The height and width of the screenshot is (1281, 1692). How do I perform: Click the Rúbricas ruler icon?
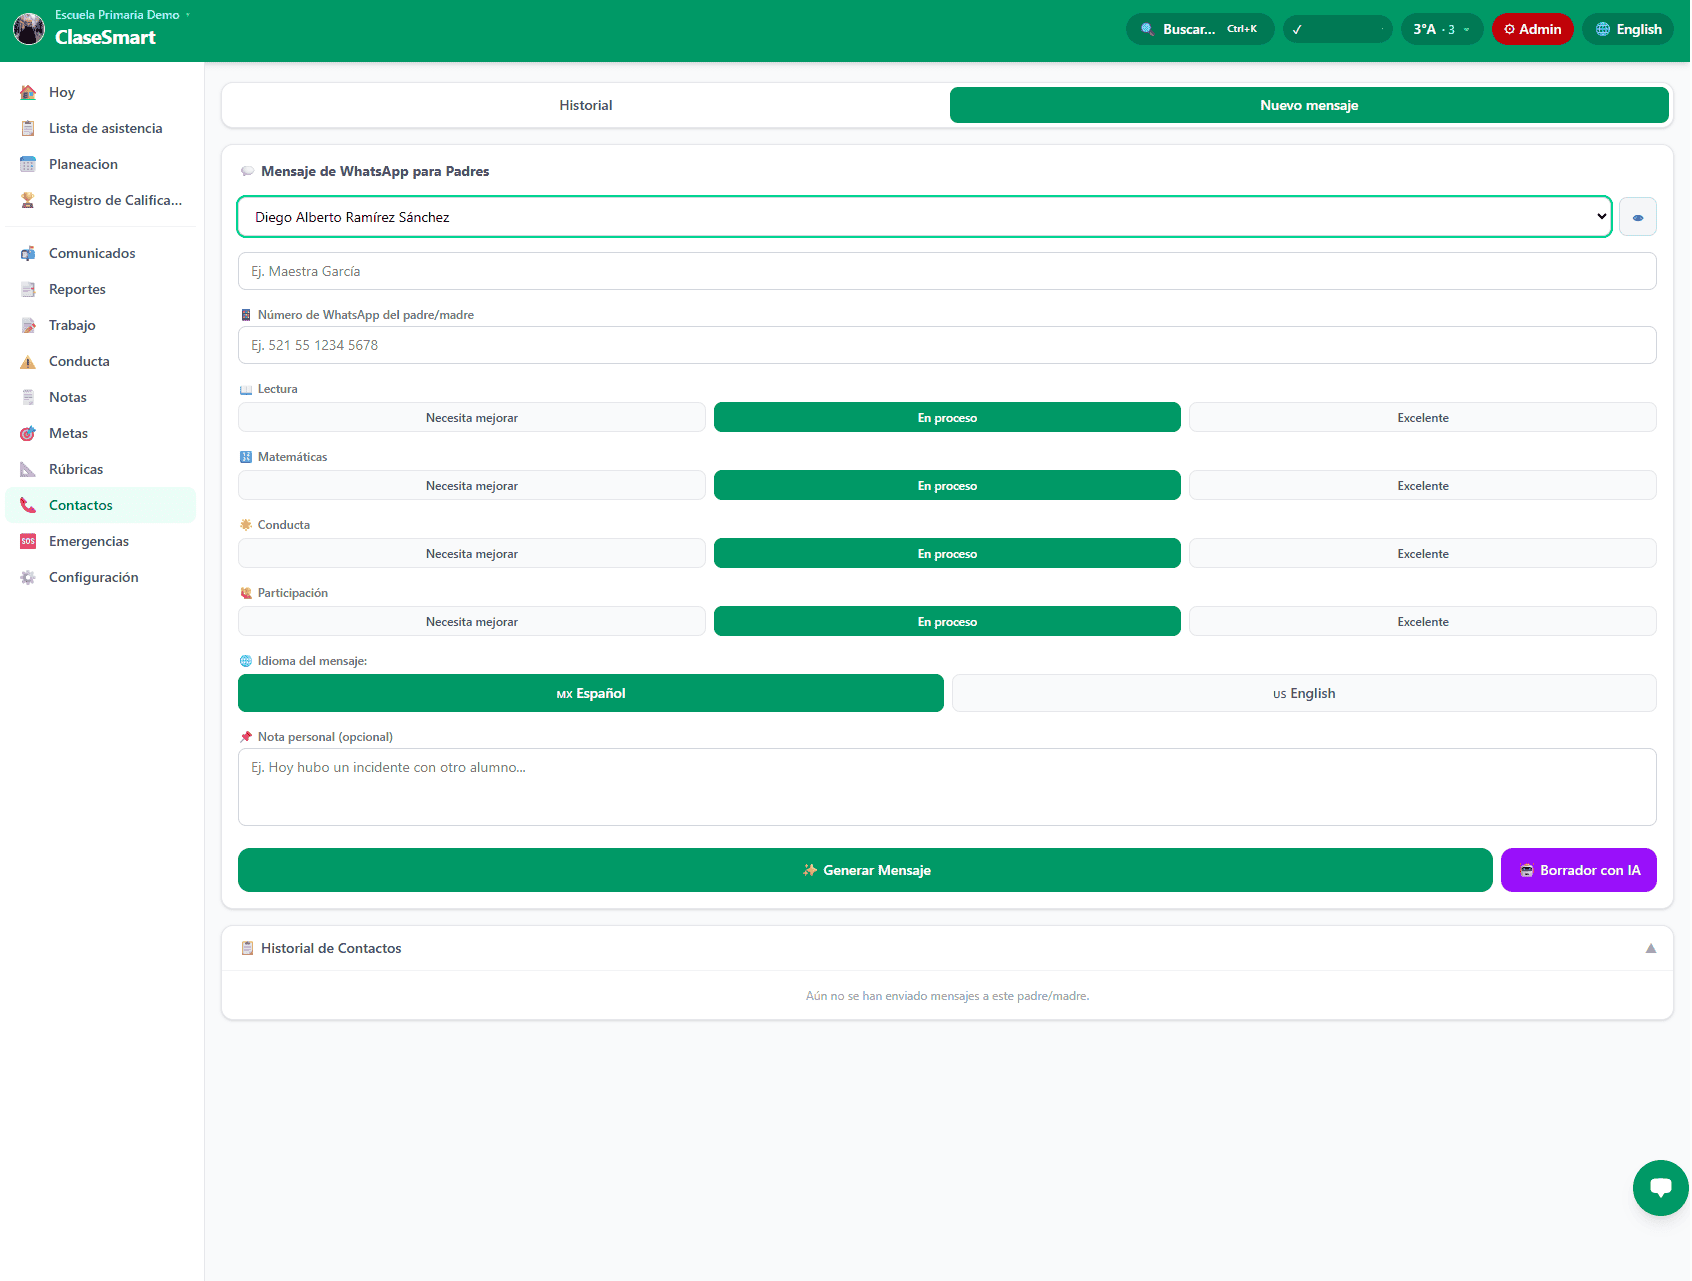[x=28, y=469]
